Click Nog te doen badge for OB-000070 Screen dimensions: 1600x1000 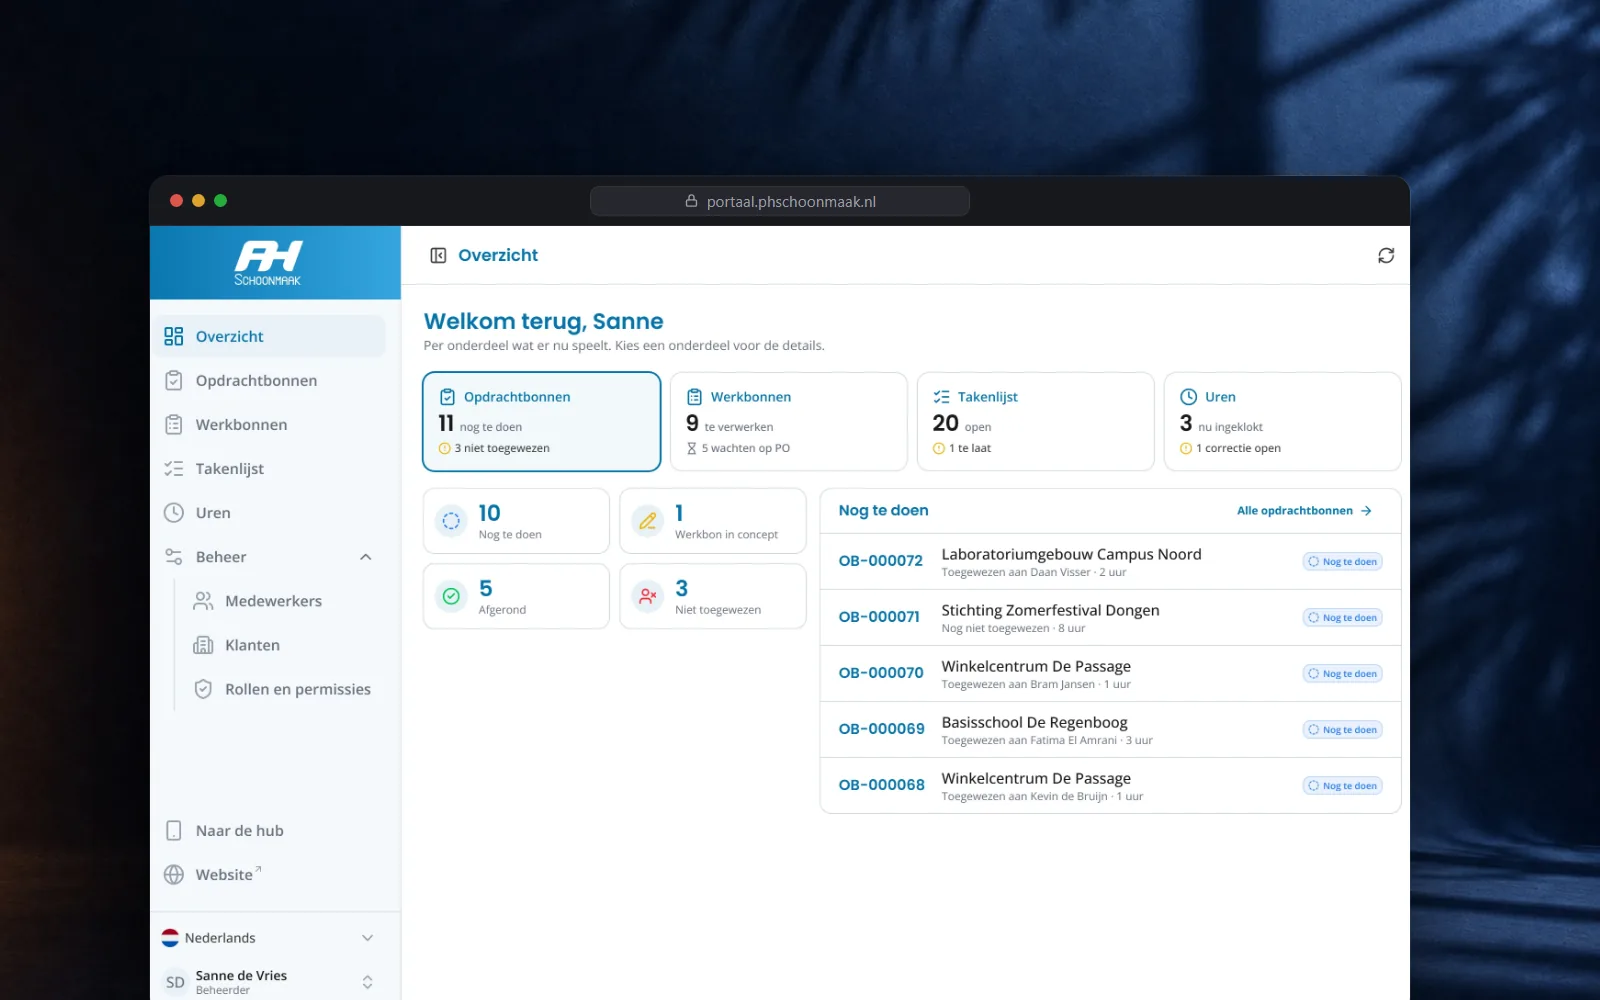pos(1343,673)
